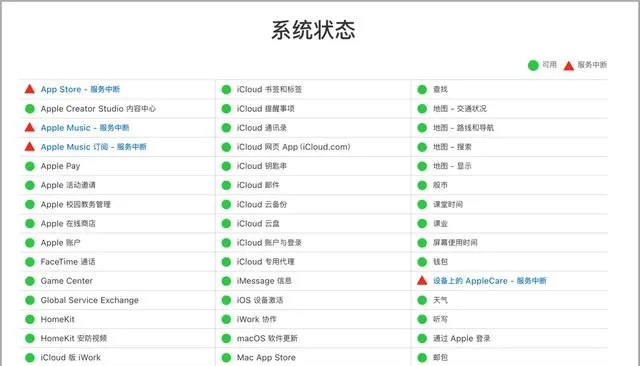Click the green dot for iMessage 信息
The height and width of the screenshot is (366, 640).
[226, 281]
